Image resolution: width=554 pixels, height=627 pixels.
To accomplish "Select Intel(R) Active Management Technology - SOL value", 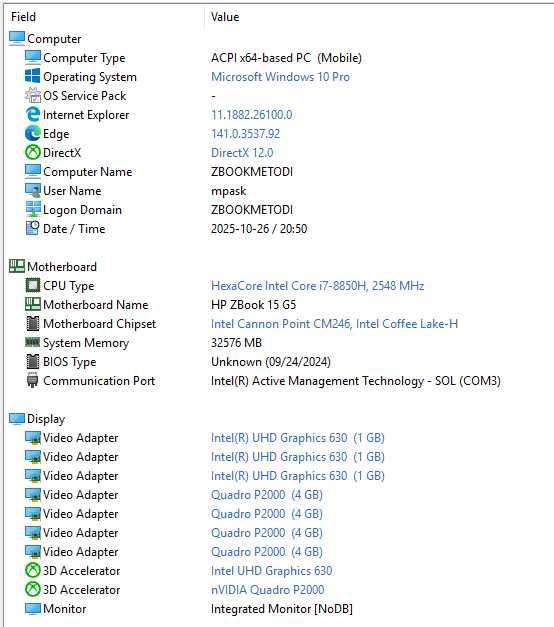I will 356,381.
